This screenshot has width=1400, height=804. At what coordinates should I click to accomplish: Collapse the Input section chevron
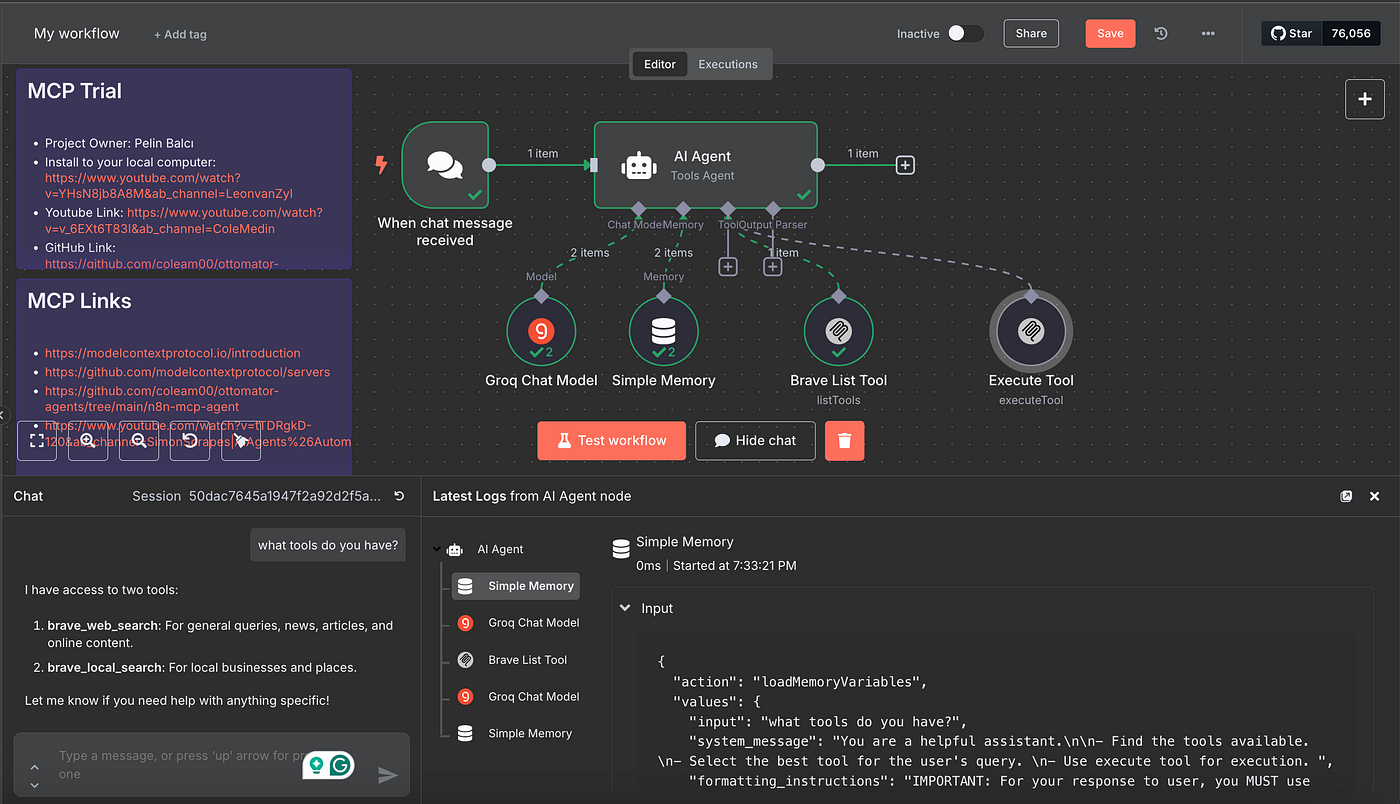click(625, 608)
